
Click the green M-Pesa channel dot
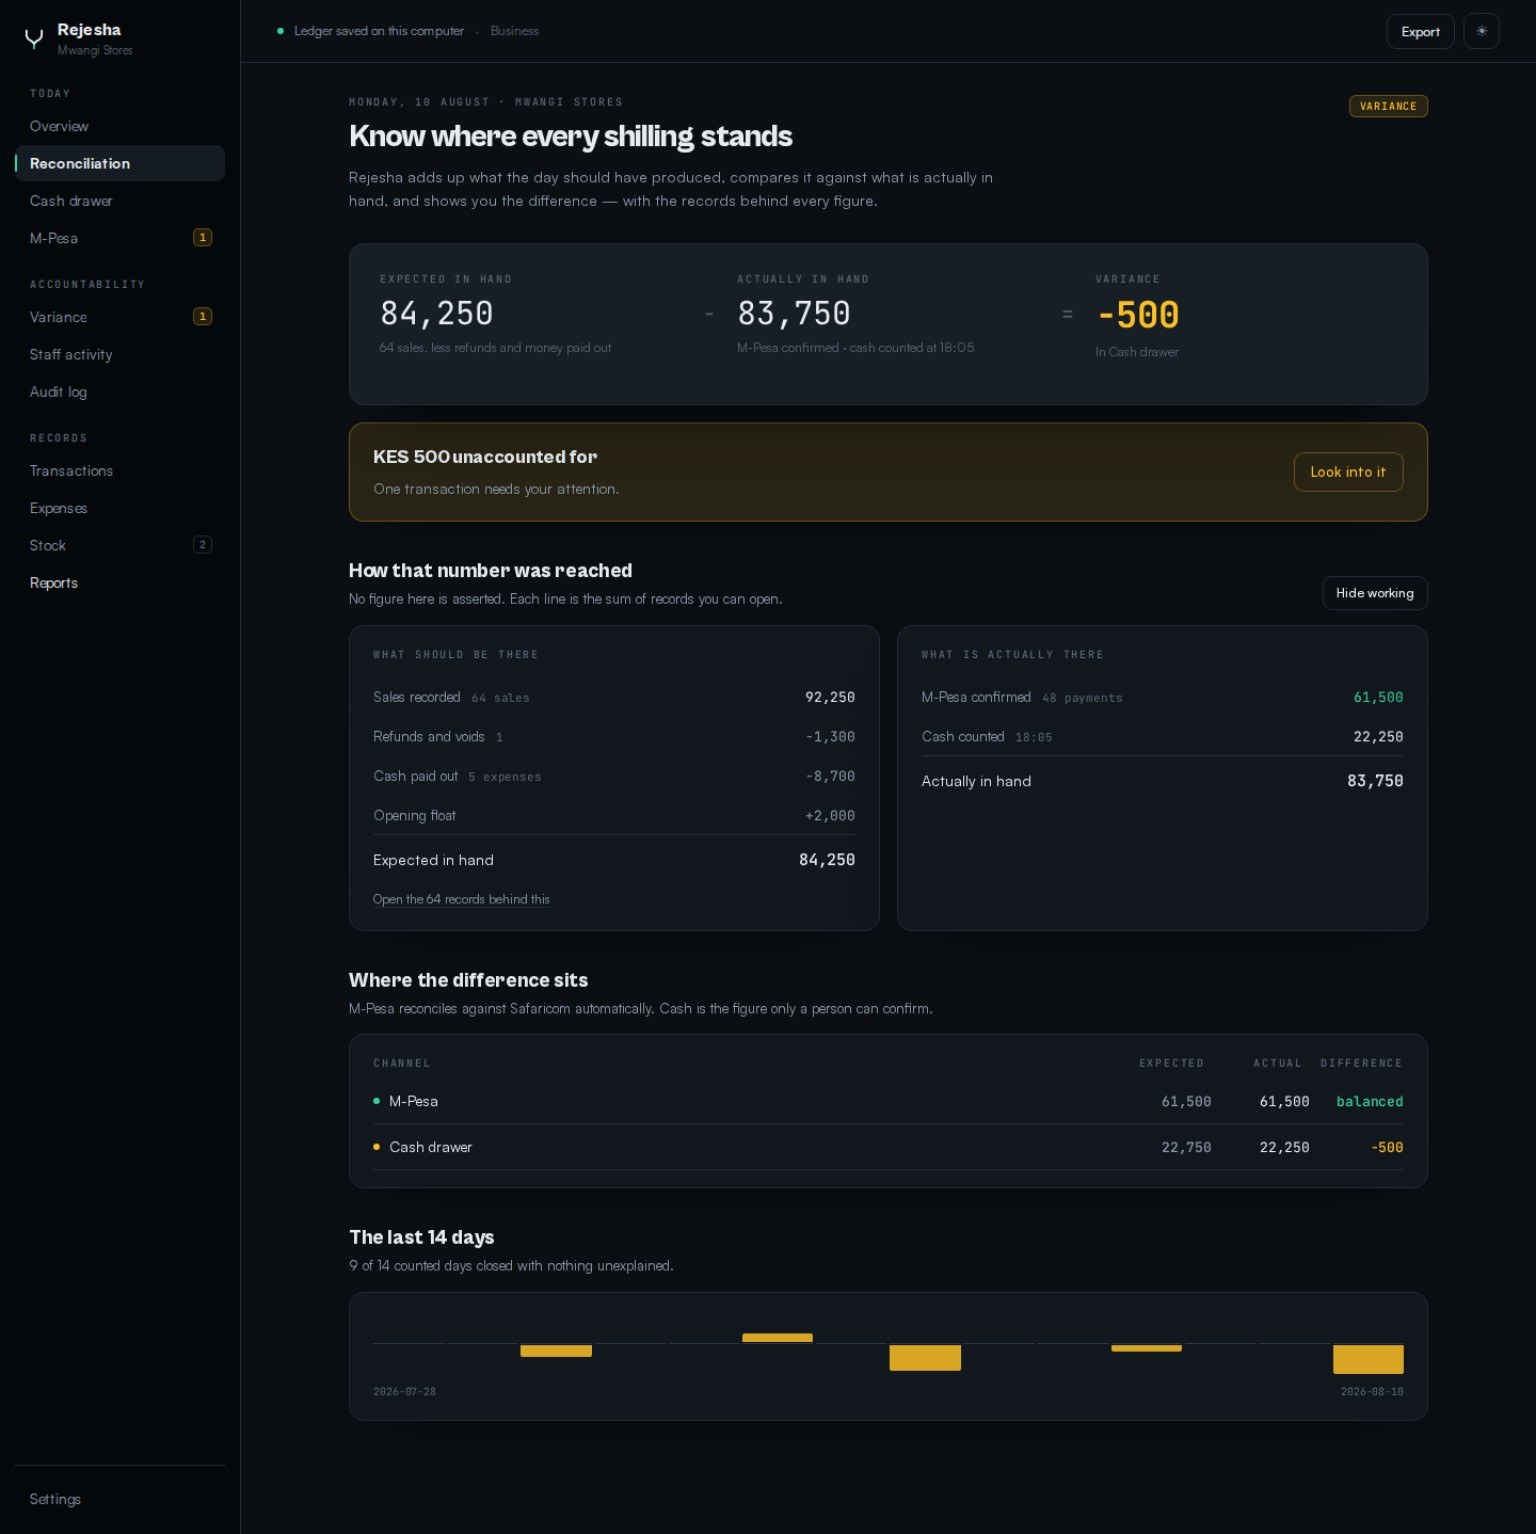(x=376, y=1101)
